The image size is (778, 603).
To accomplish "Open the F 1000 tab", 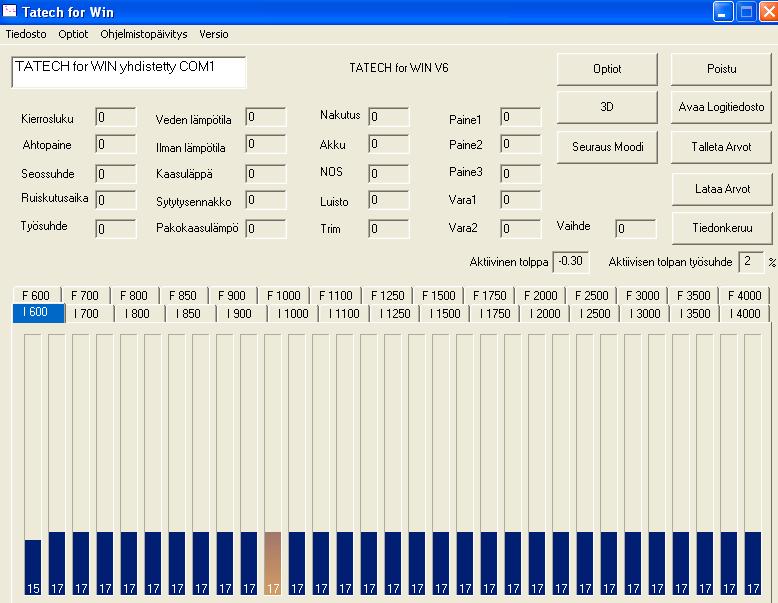I will 284,296.
